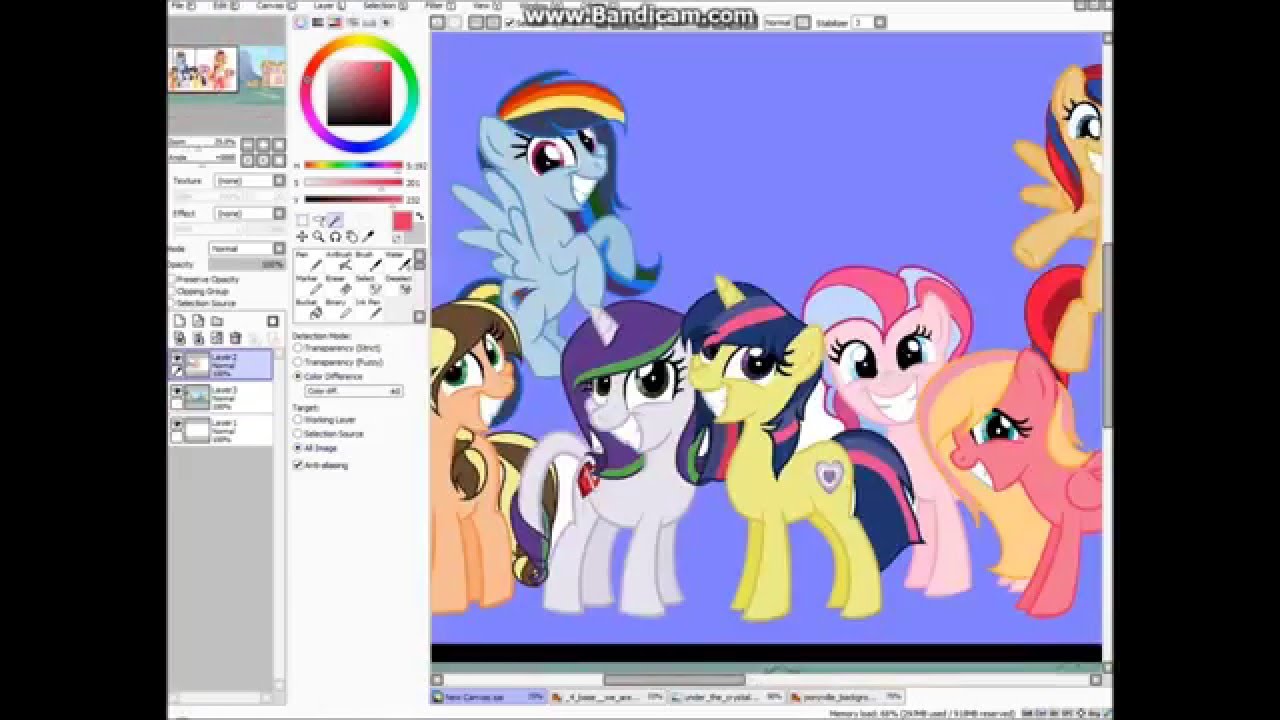This screenshot has height=720, width=1280.
Task: Choose the AirBrush tool
Action: 339,262
